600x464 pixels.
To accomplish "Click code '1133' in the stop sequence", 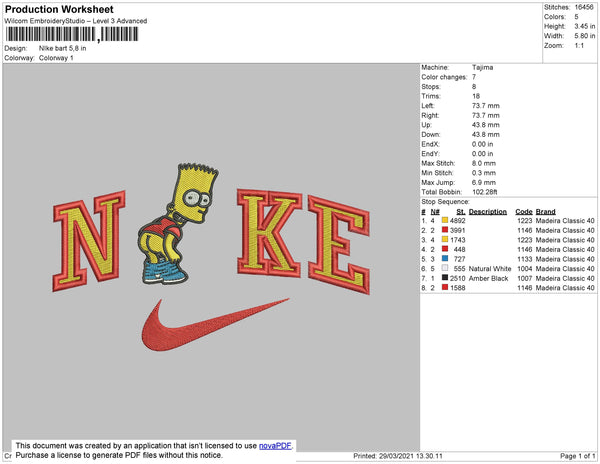I will (x=525, y=259).
